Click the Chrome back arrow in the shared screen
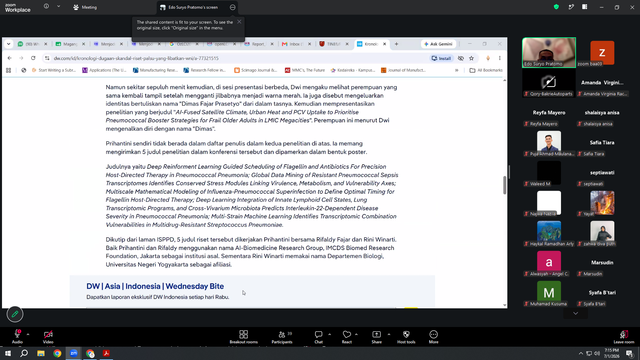The width and height of the screenshot is (640, 360). 10,58
